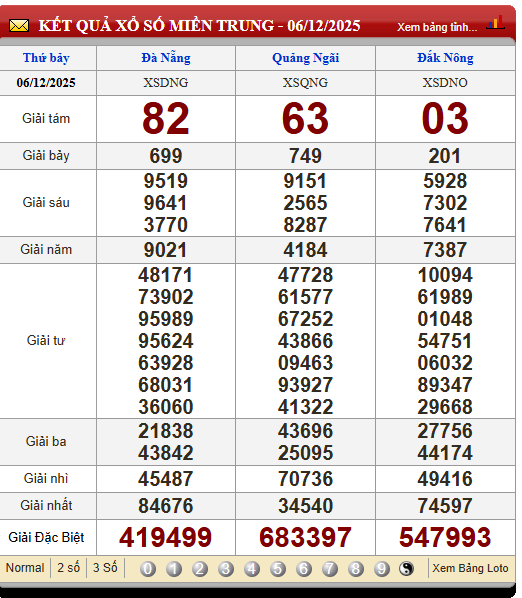Switch to 2 số view tab

click(x=69, y=568)
